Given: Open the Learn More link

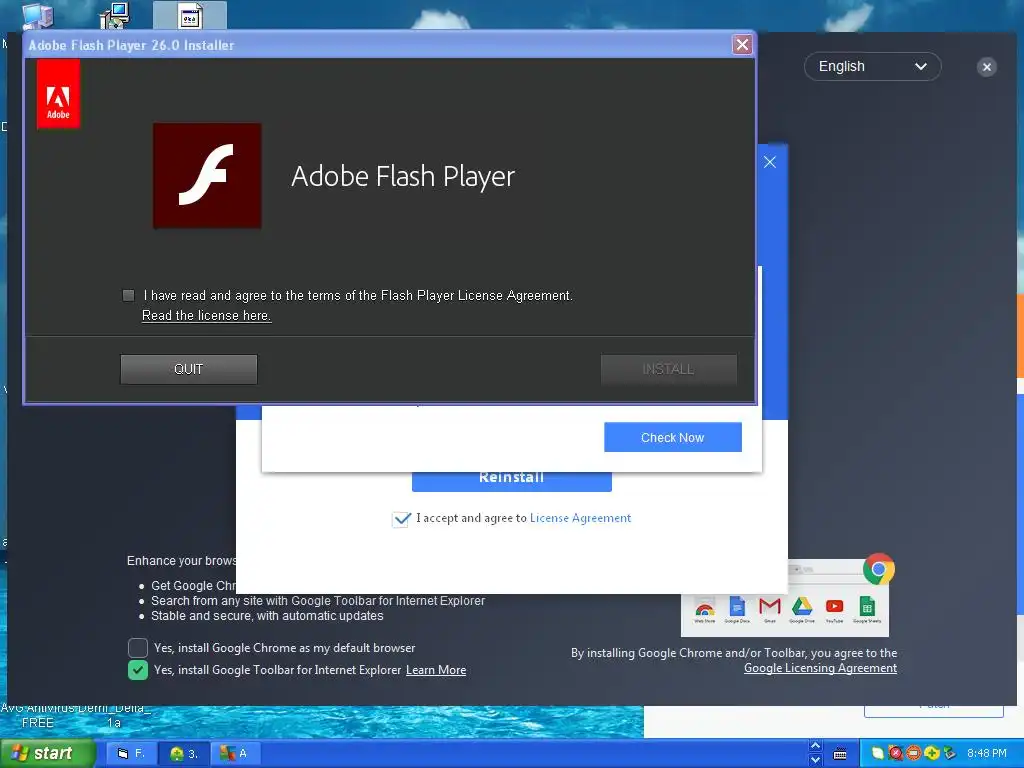Looking at the screenshot, I should click(436, 670).
